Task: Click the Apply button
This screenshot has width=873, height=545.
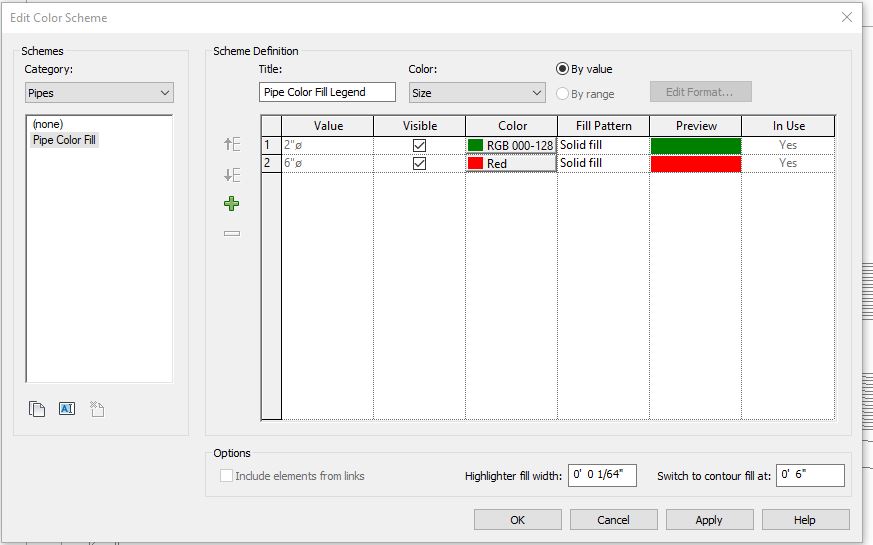Action: click(709, 520)
